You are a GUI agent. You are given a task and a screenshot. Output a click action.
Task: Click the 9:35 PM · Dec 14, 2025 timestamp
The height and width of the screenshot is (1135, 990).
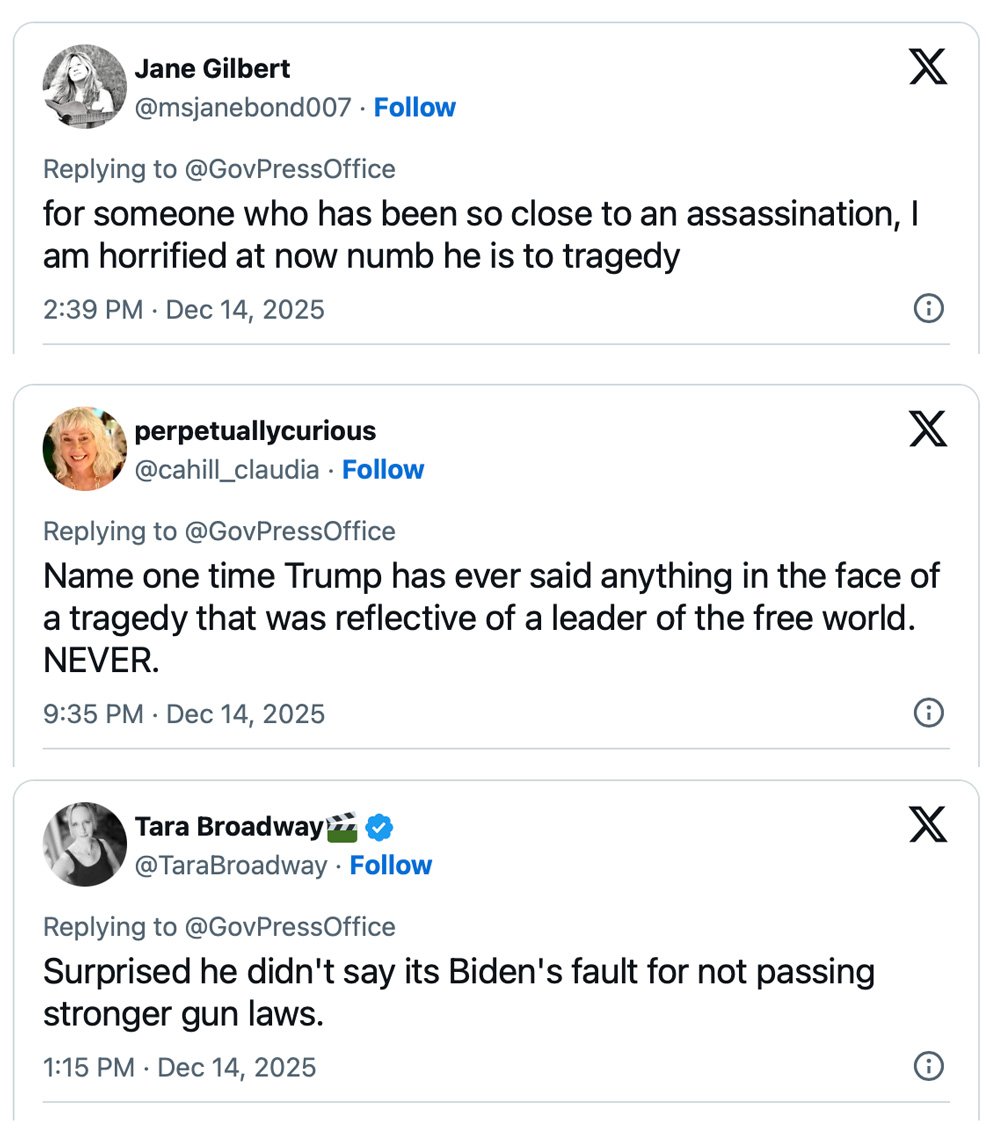(x=184, y=714)
